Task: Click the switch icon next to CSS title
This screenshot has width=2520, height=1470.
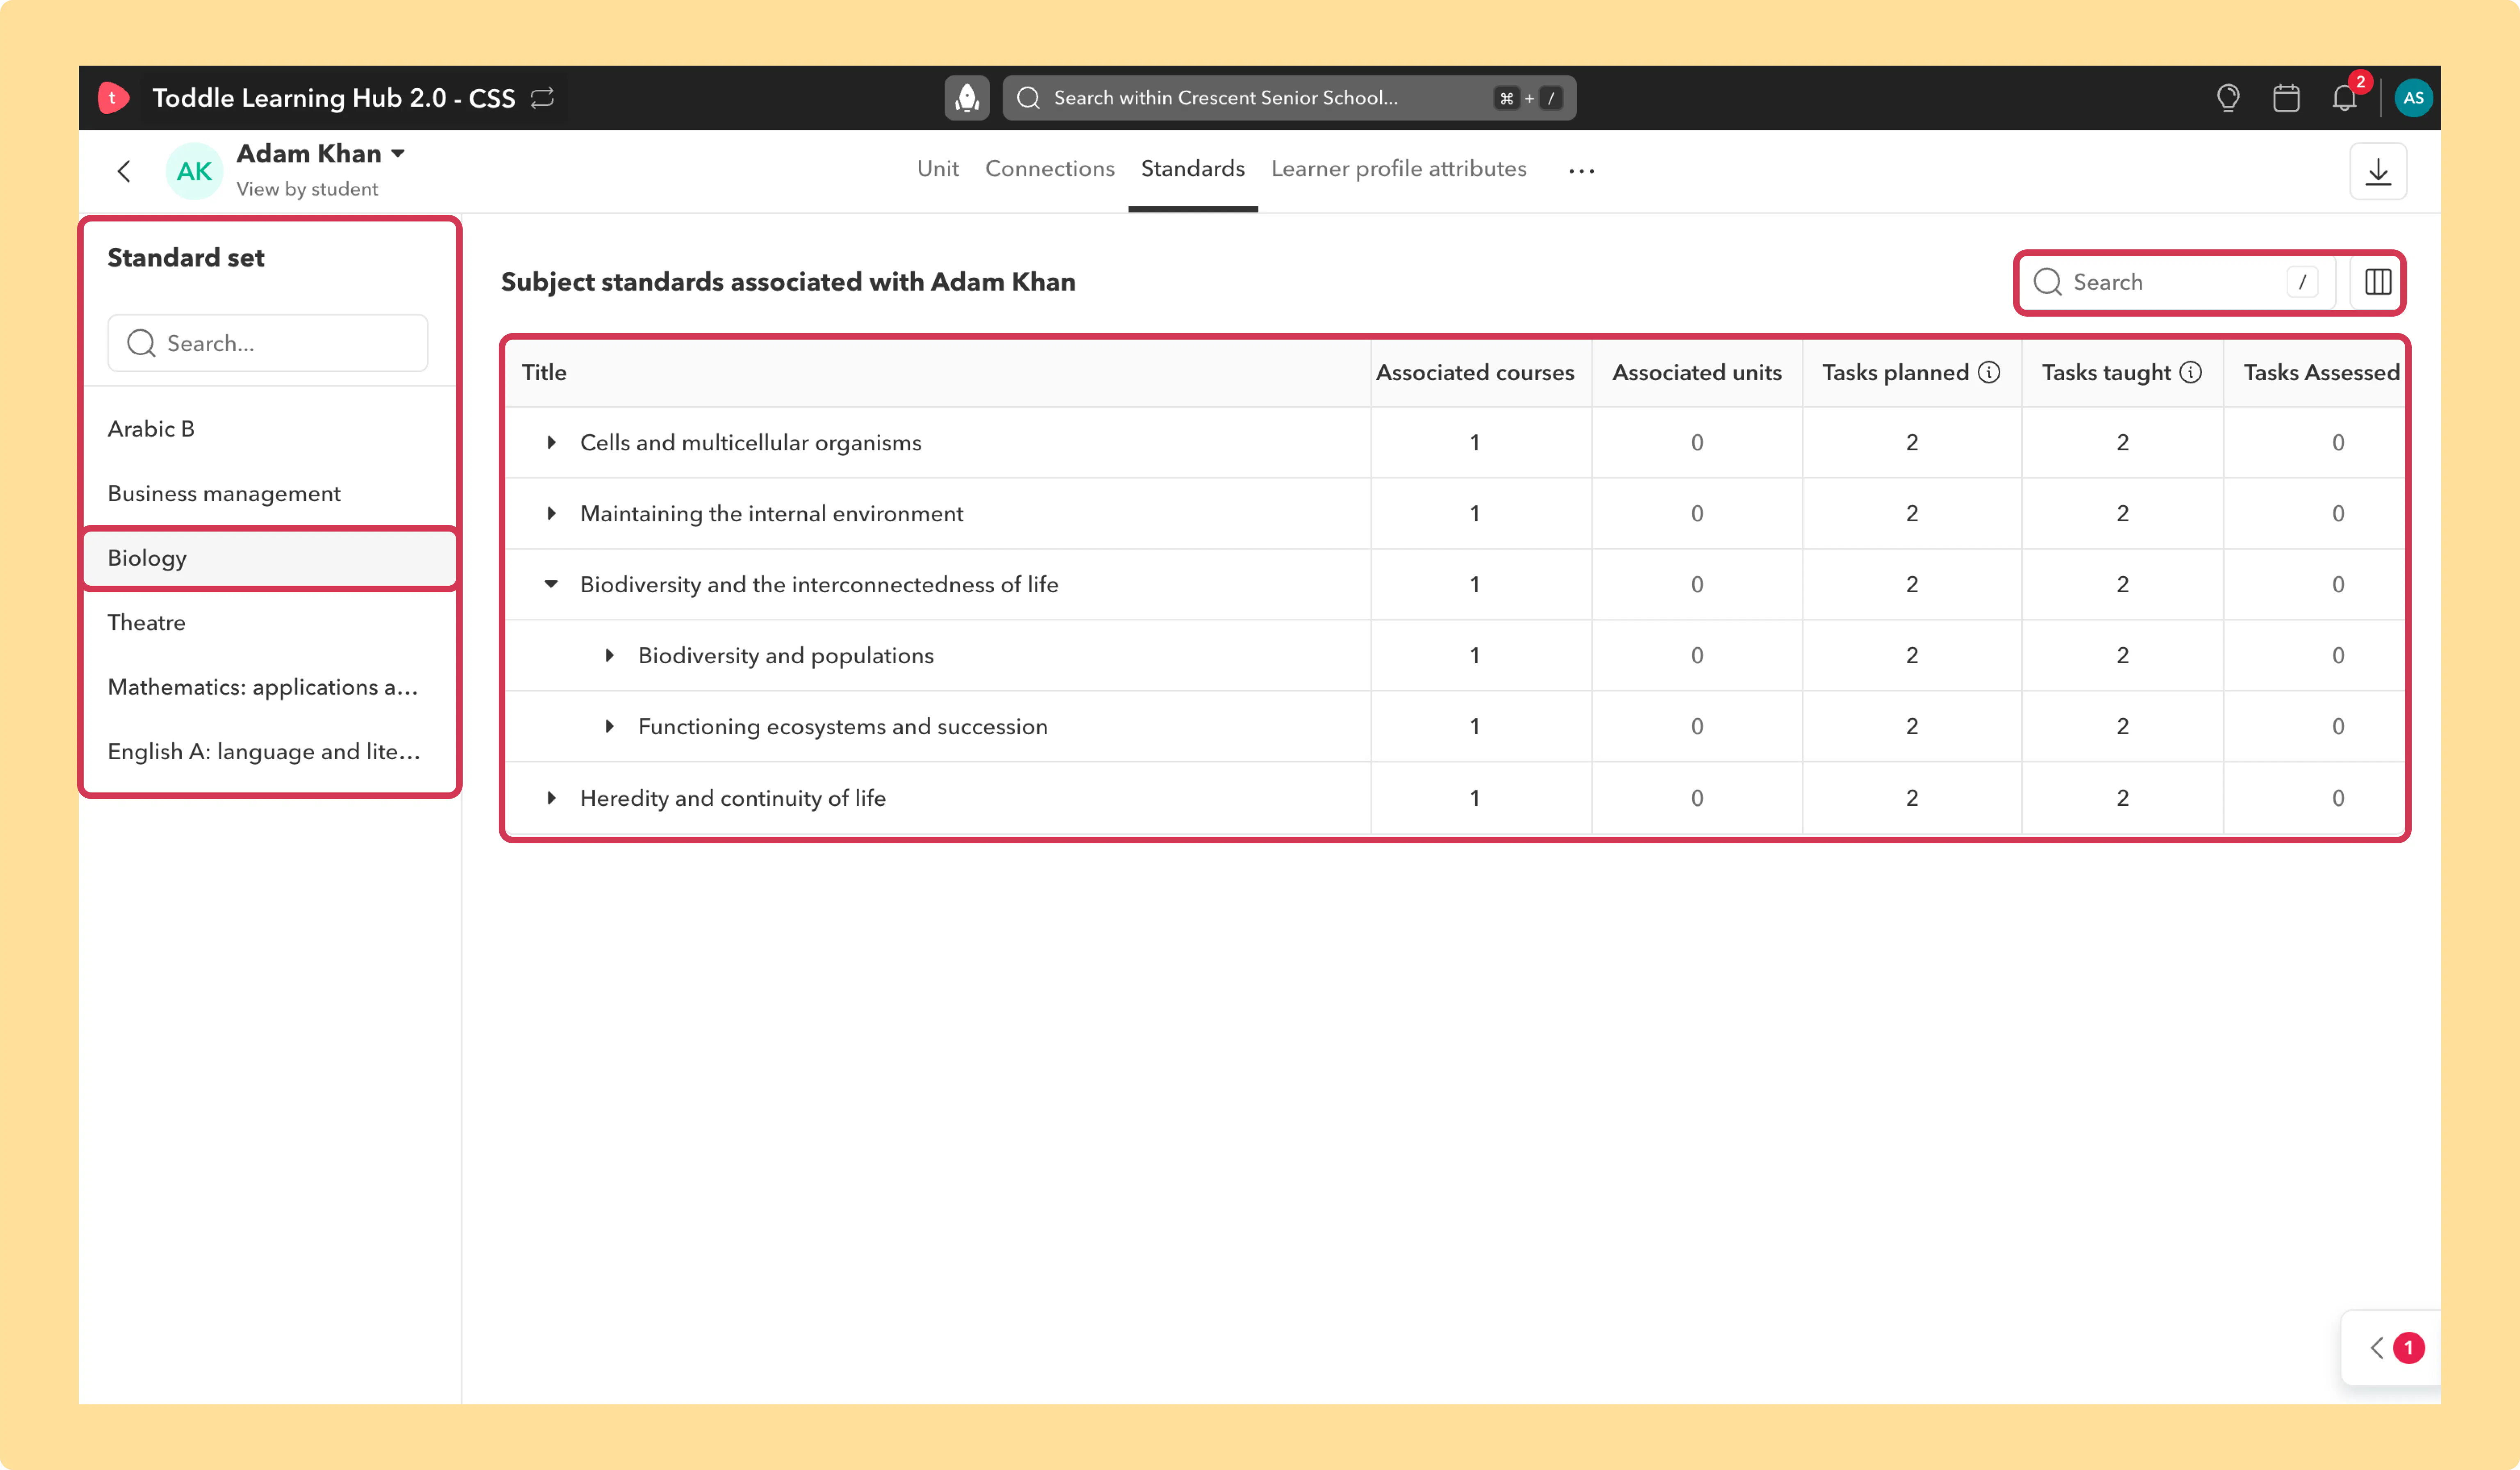Action: (x=542, y=98)
